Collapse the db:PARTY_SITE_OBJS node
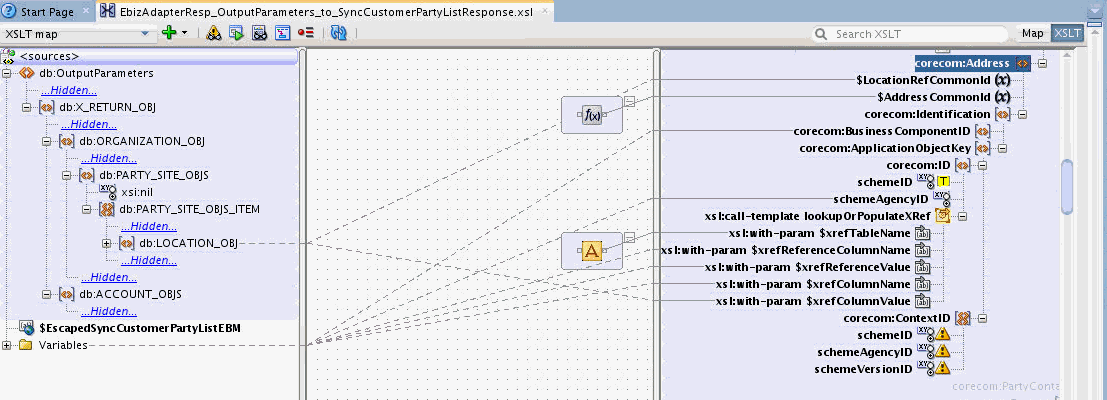This screenshot has height=400, width=1107. pos(66,175)
